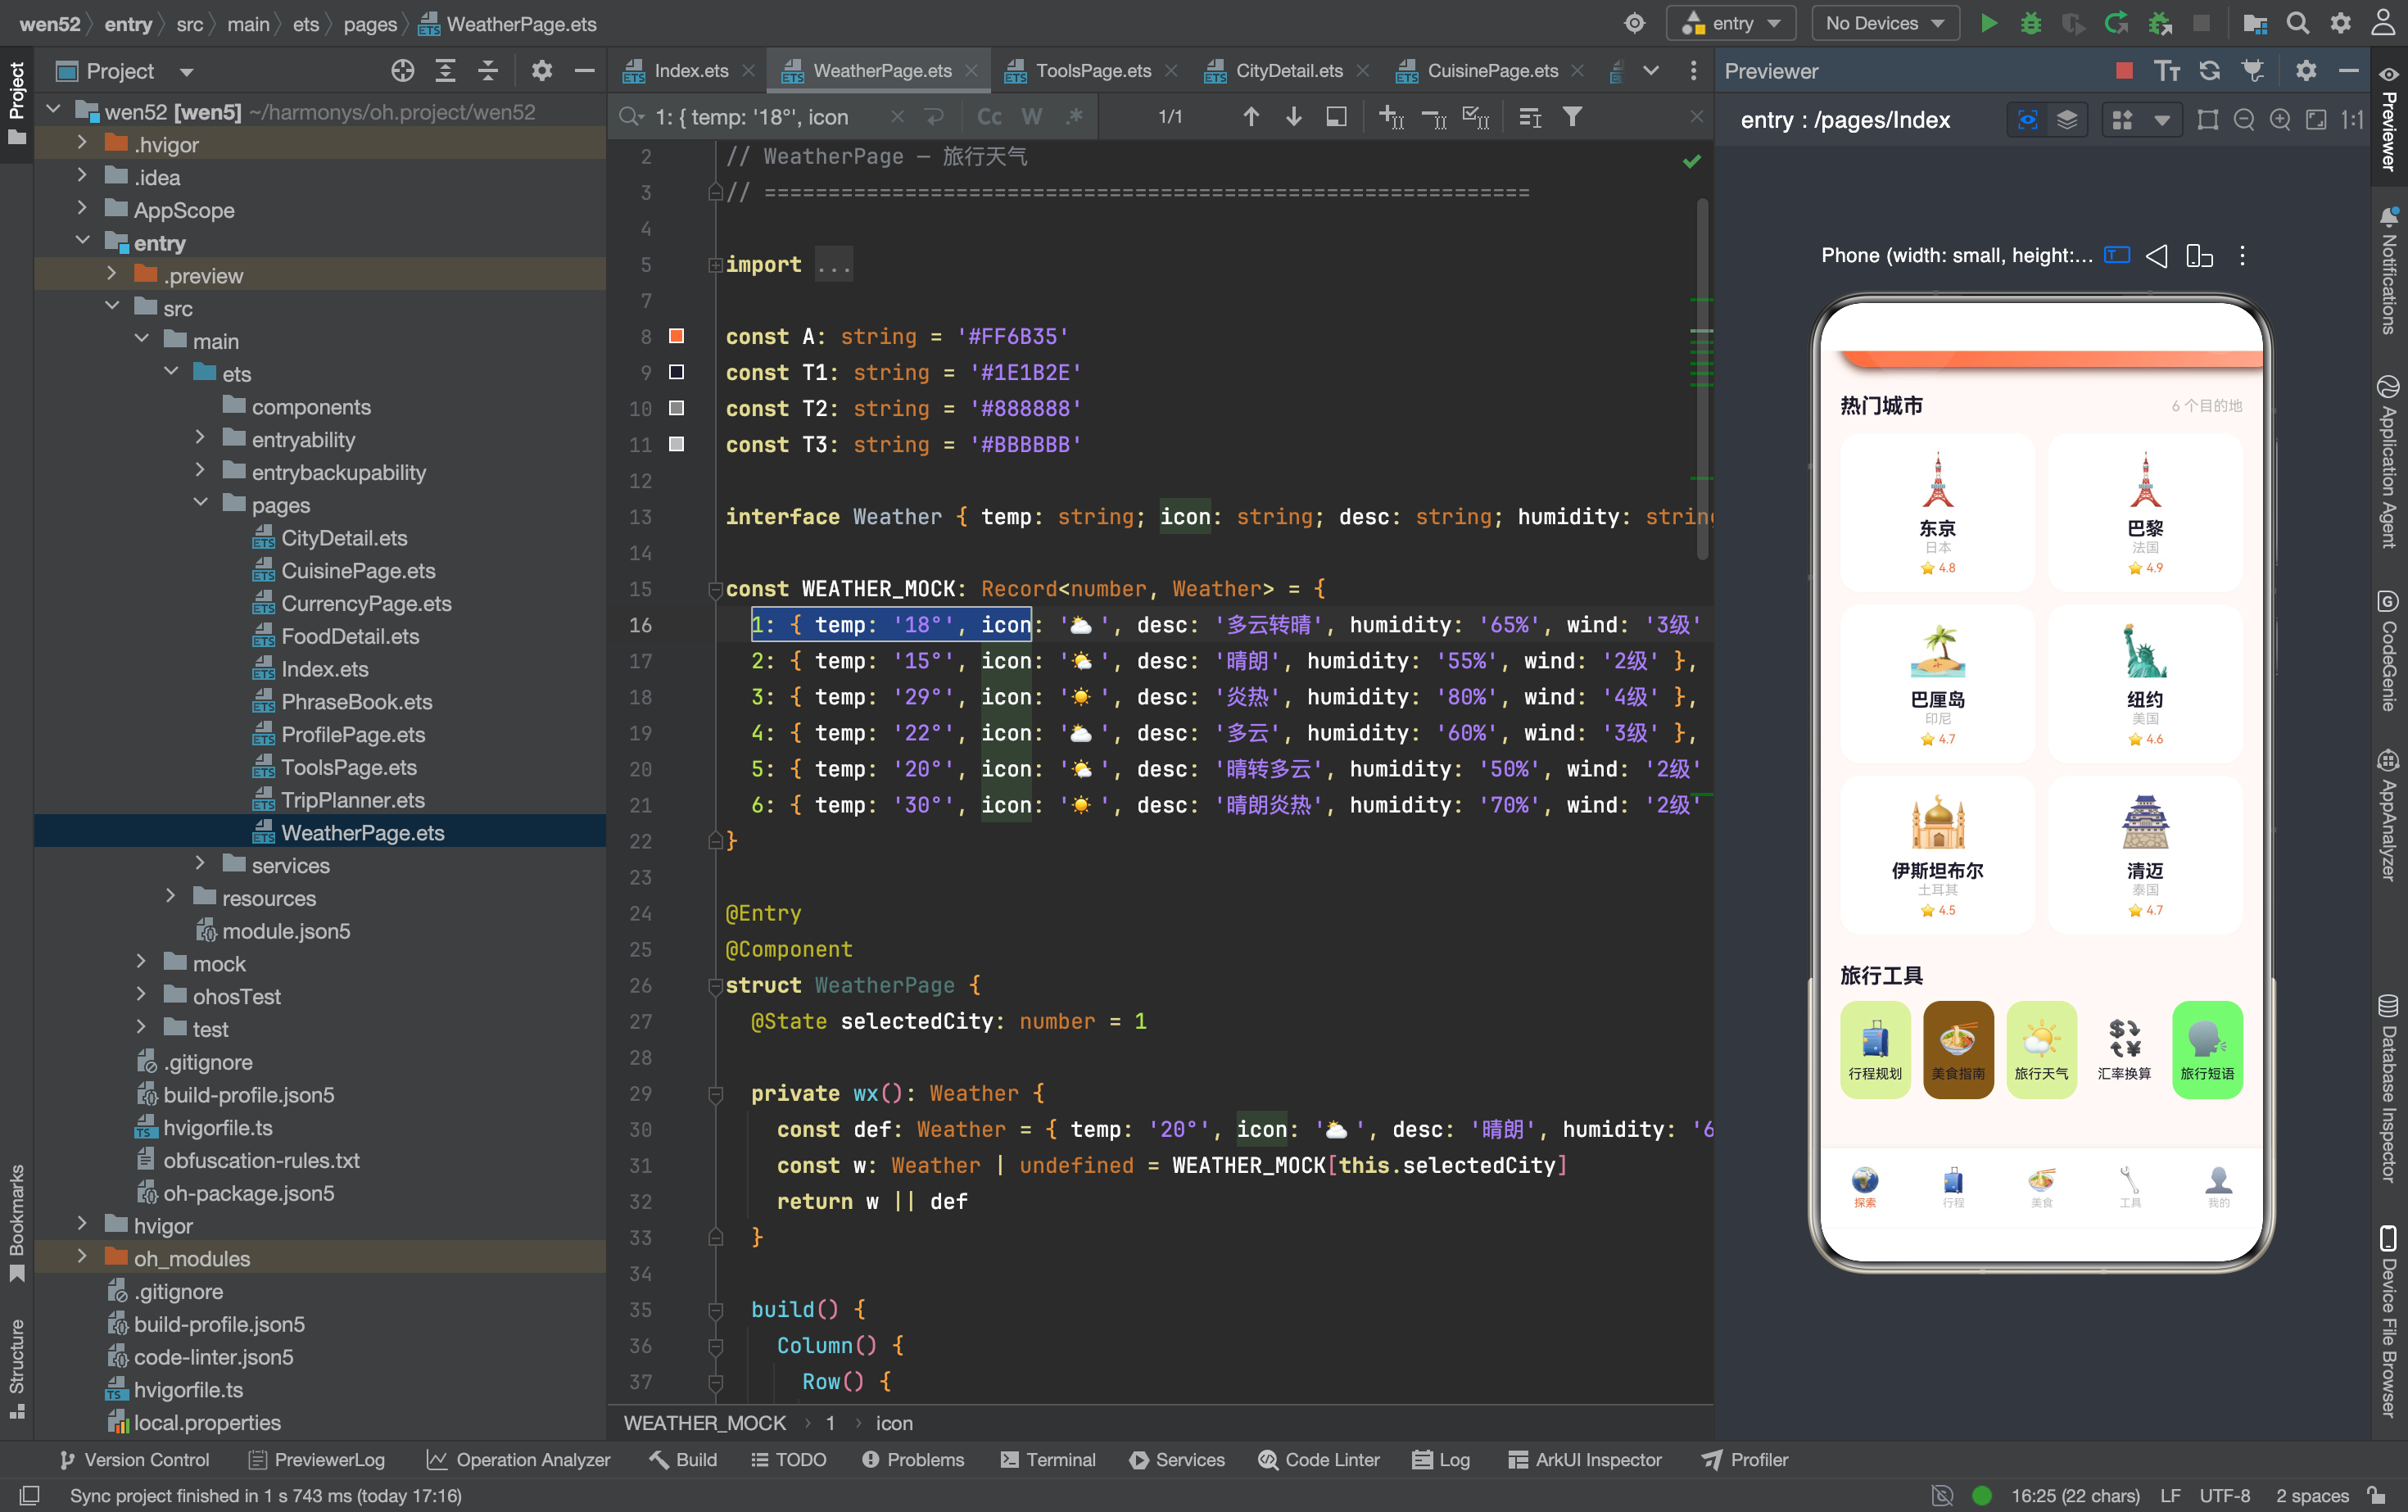Click the #FF6B35 orange gutter swatch
Screen dimensions: 2408x1512
676,336
